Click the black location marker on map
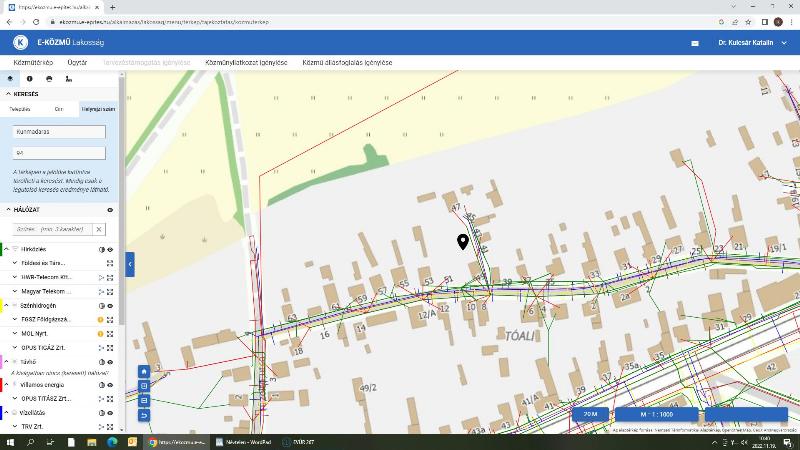The height and width of the screenshot is (450, 800). (x=463, y=242)
